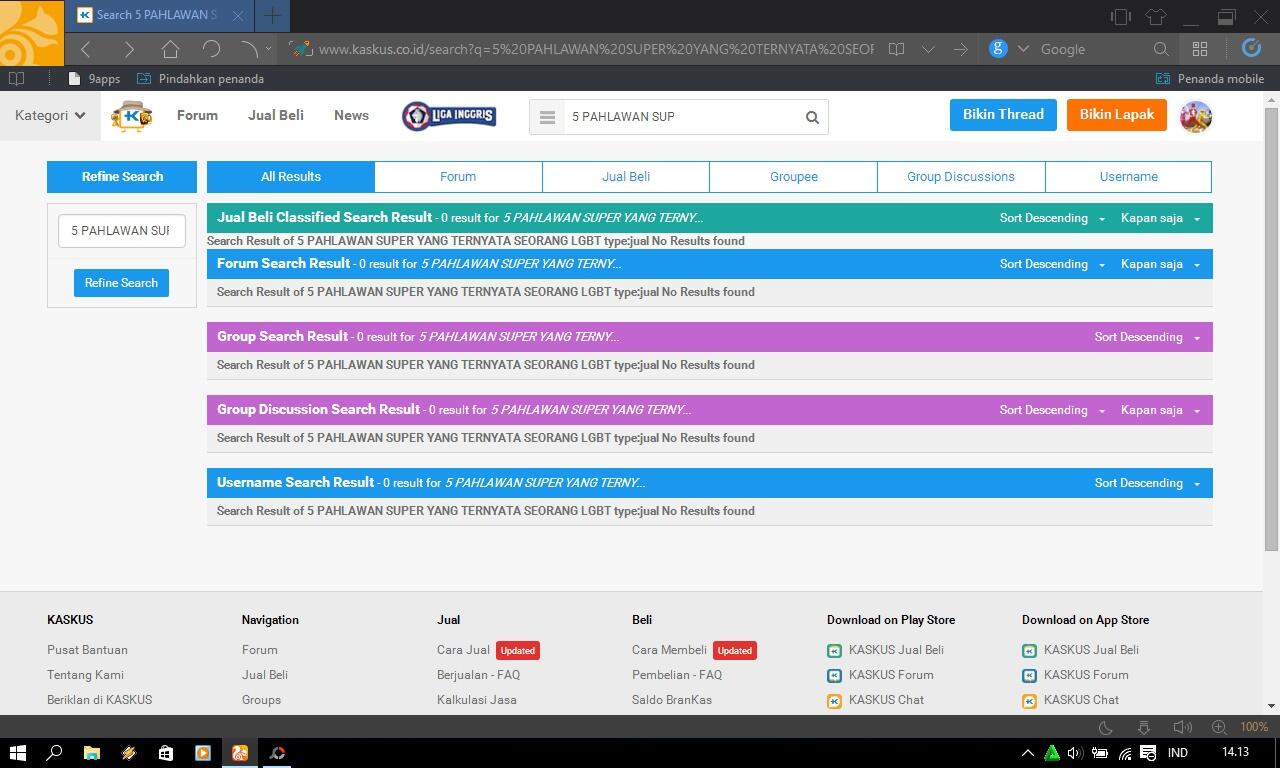This screenshot has width=1280, height=768.
Task: Open Sort Descending in Jual Beli results
Action: 1052,218
